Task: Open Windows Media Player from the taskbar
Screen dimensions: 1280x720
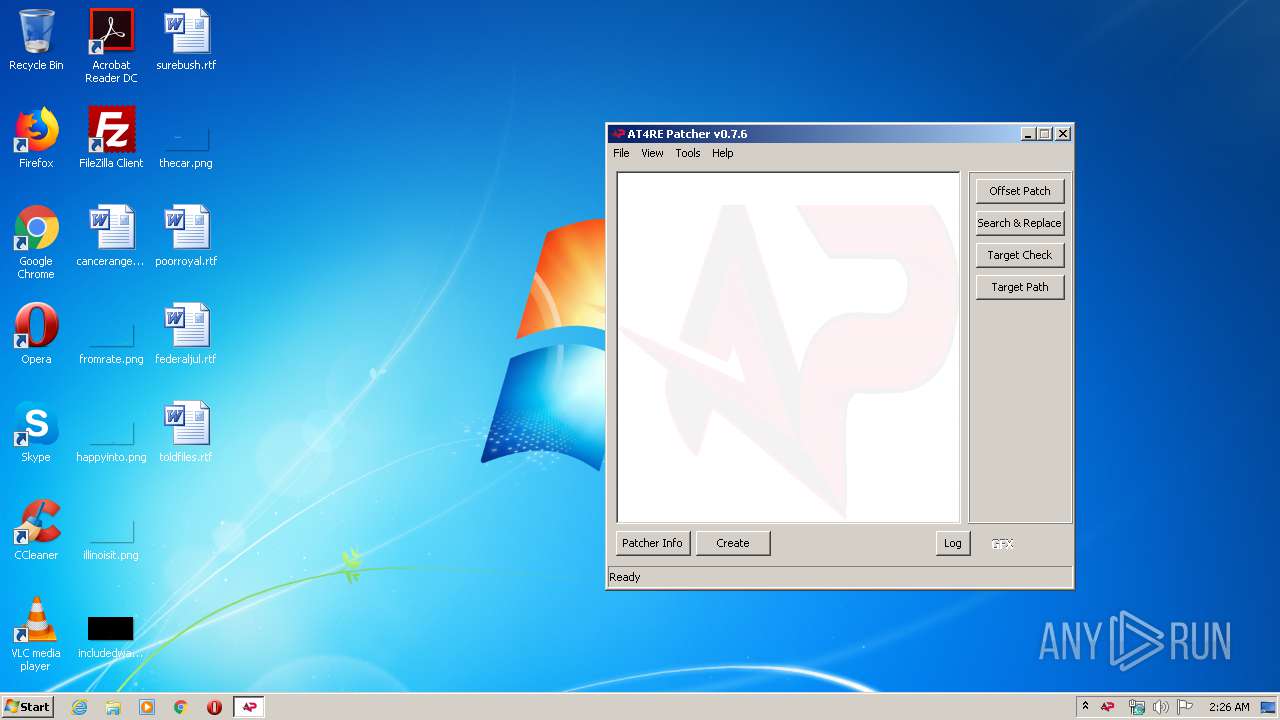Action: pos(147,707)
